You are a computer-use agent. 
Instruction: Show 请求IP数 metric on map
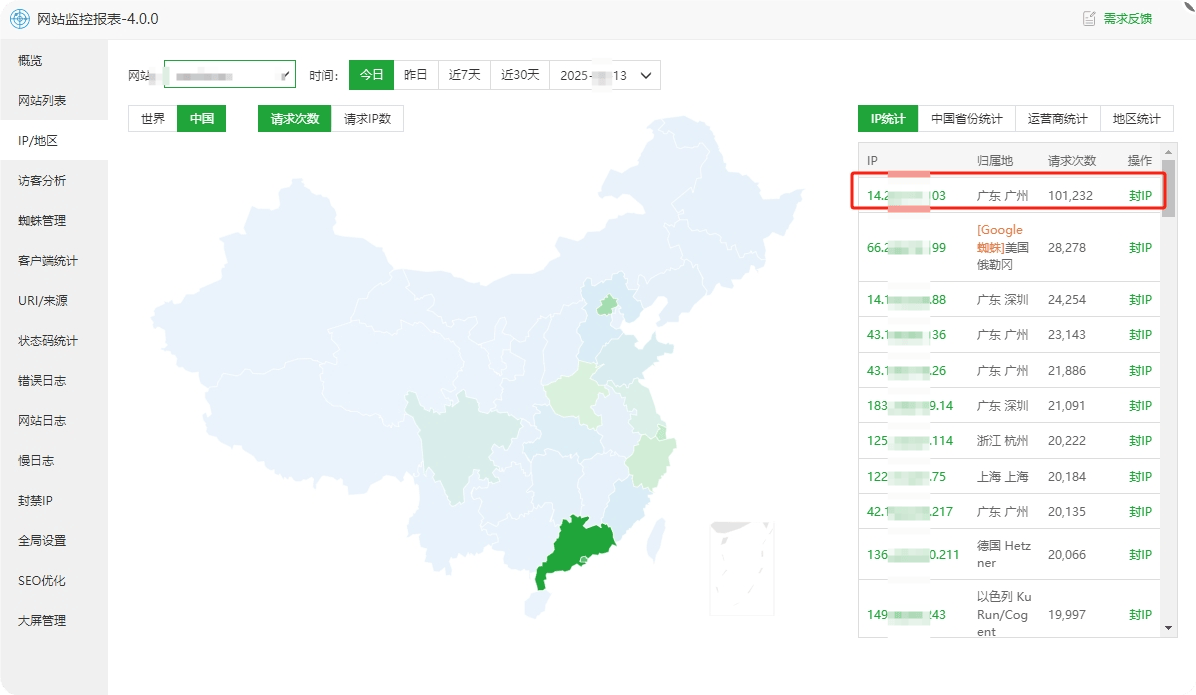point(367,118)
